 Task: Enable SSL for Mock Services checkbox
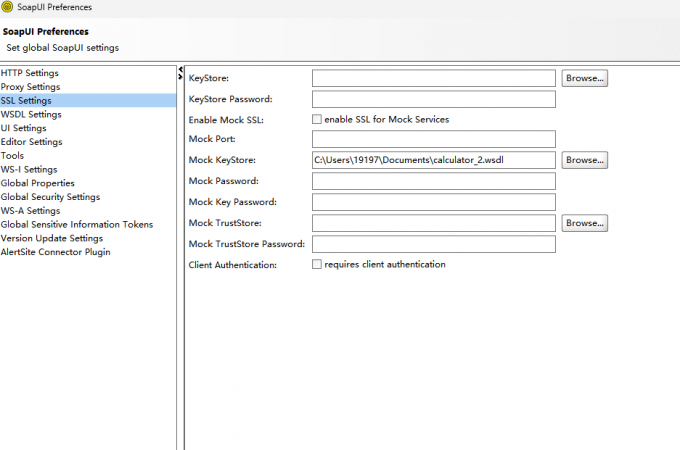click(317, 119)
